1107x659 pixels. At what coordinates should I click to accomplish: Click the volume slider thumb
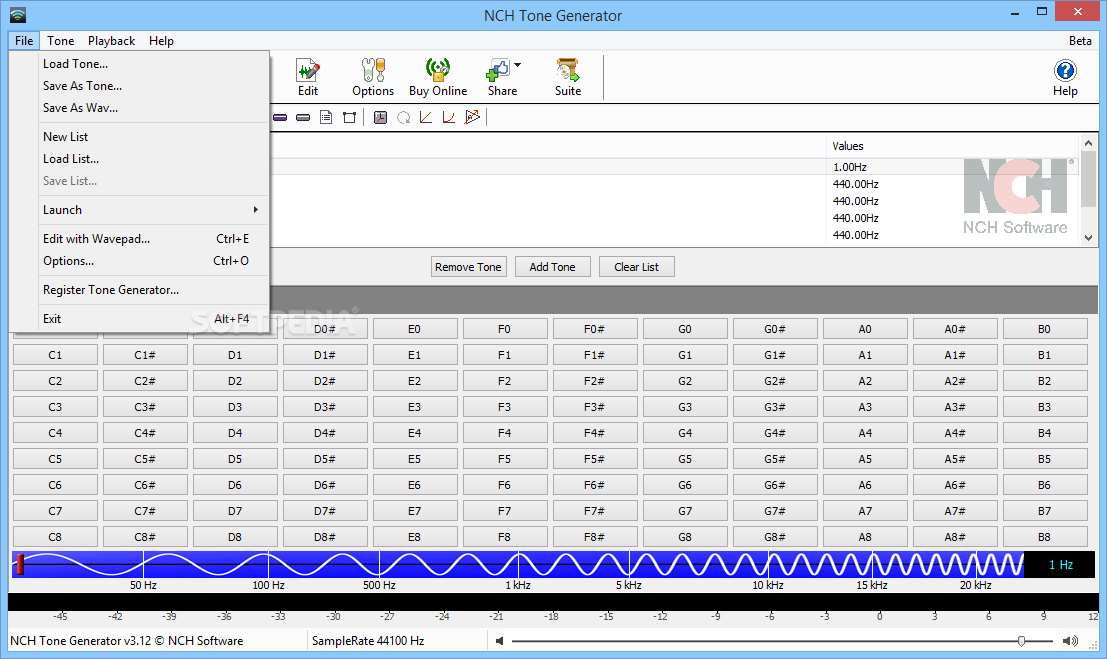point(1021,641)
